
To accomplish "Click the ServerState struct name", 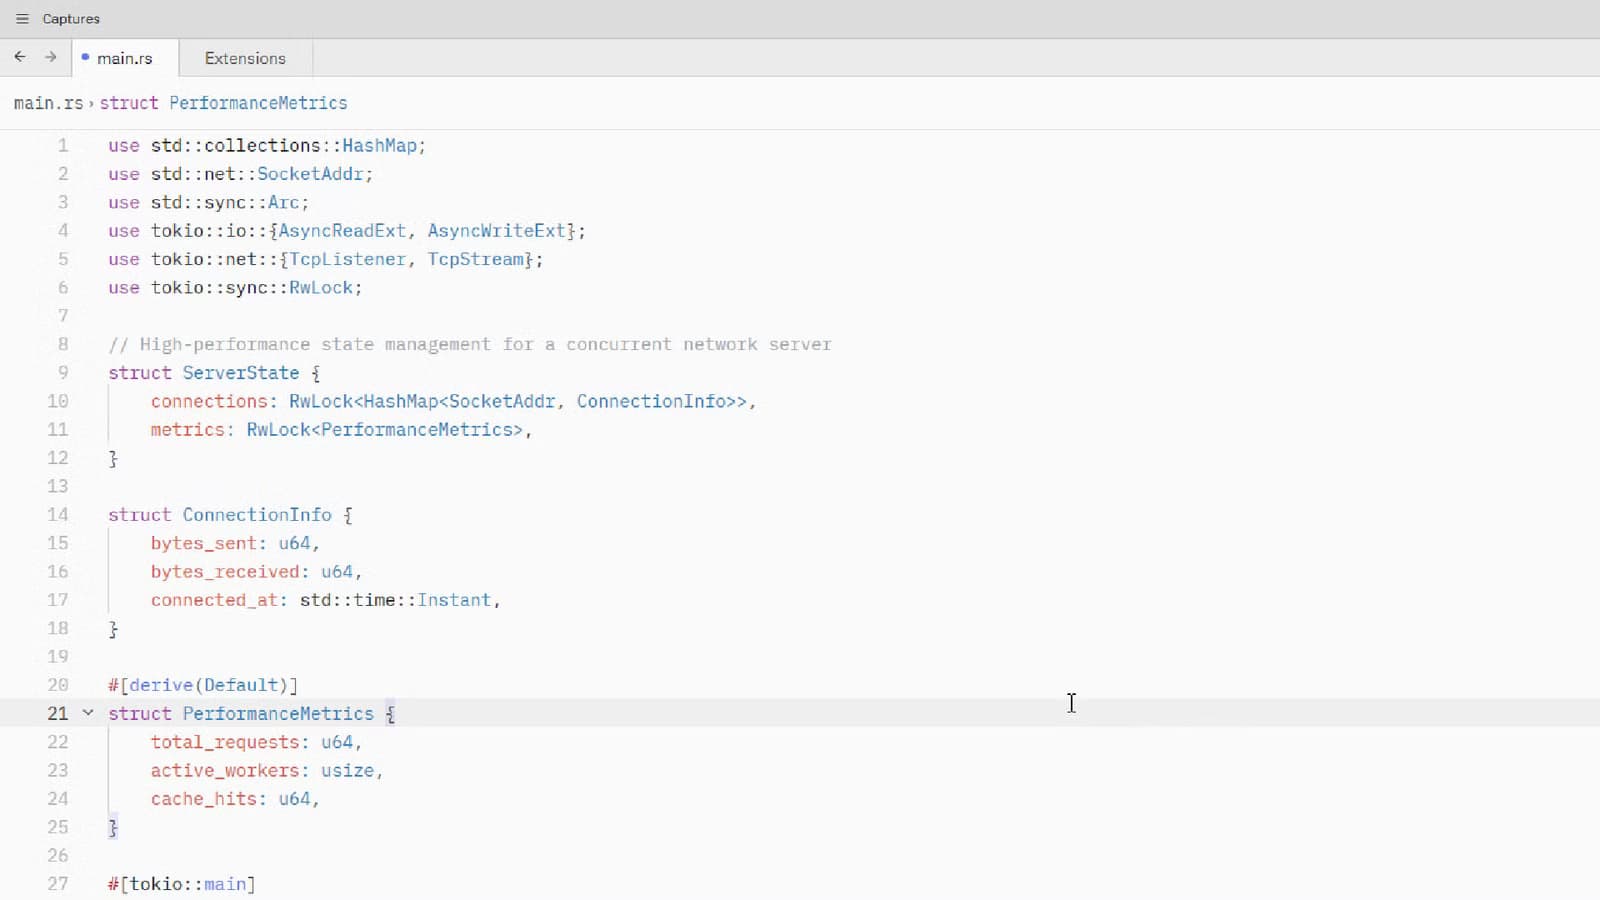I will click(x=240, y=372).
